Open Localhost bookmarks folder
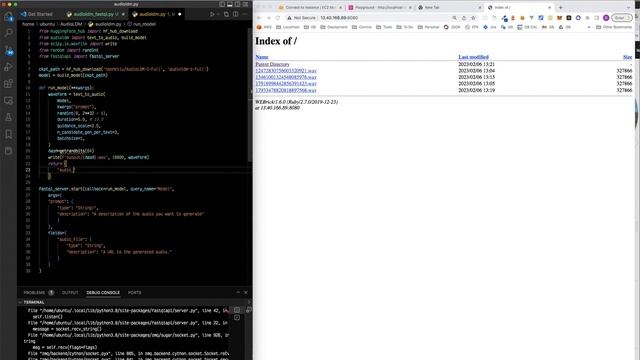Image resolution: width=640 pixels, height=360 pixels. click(288, 27)
